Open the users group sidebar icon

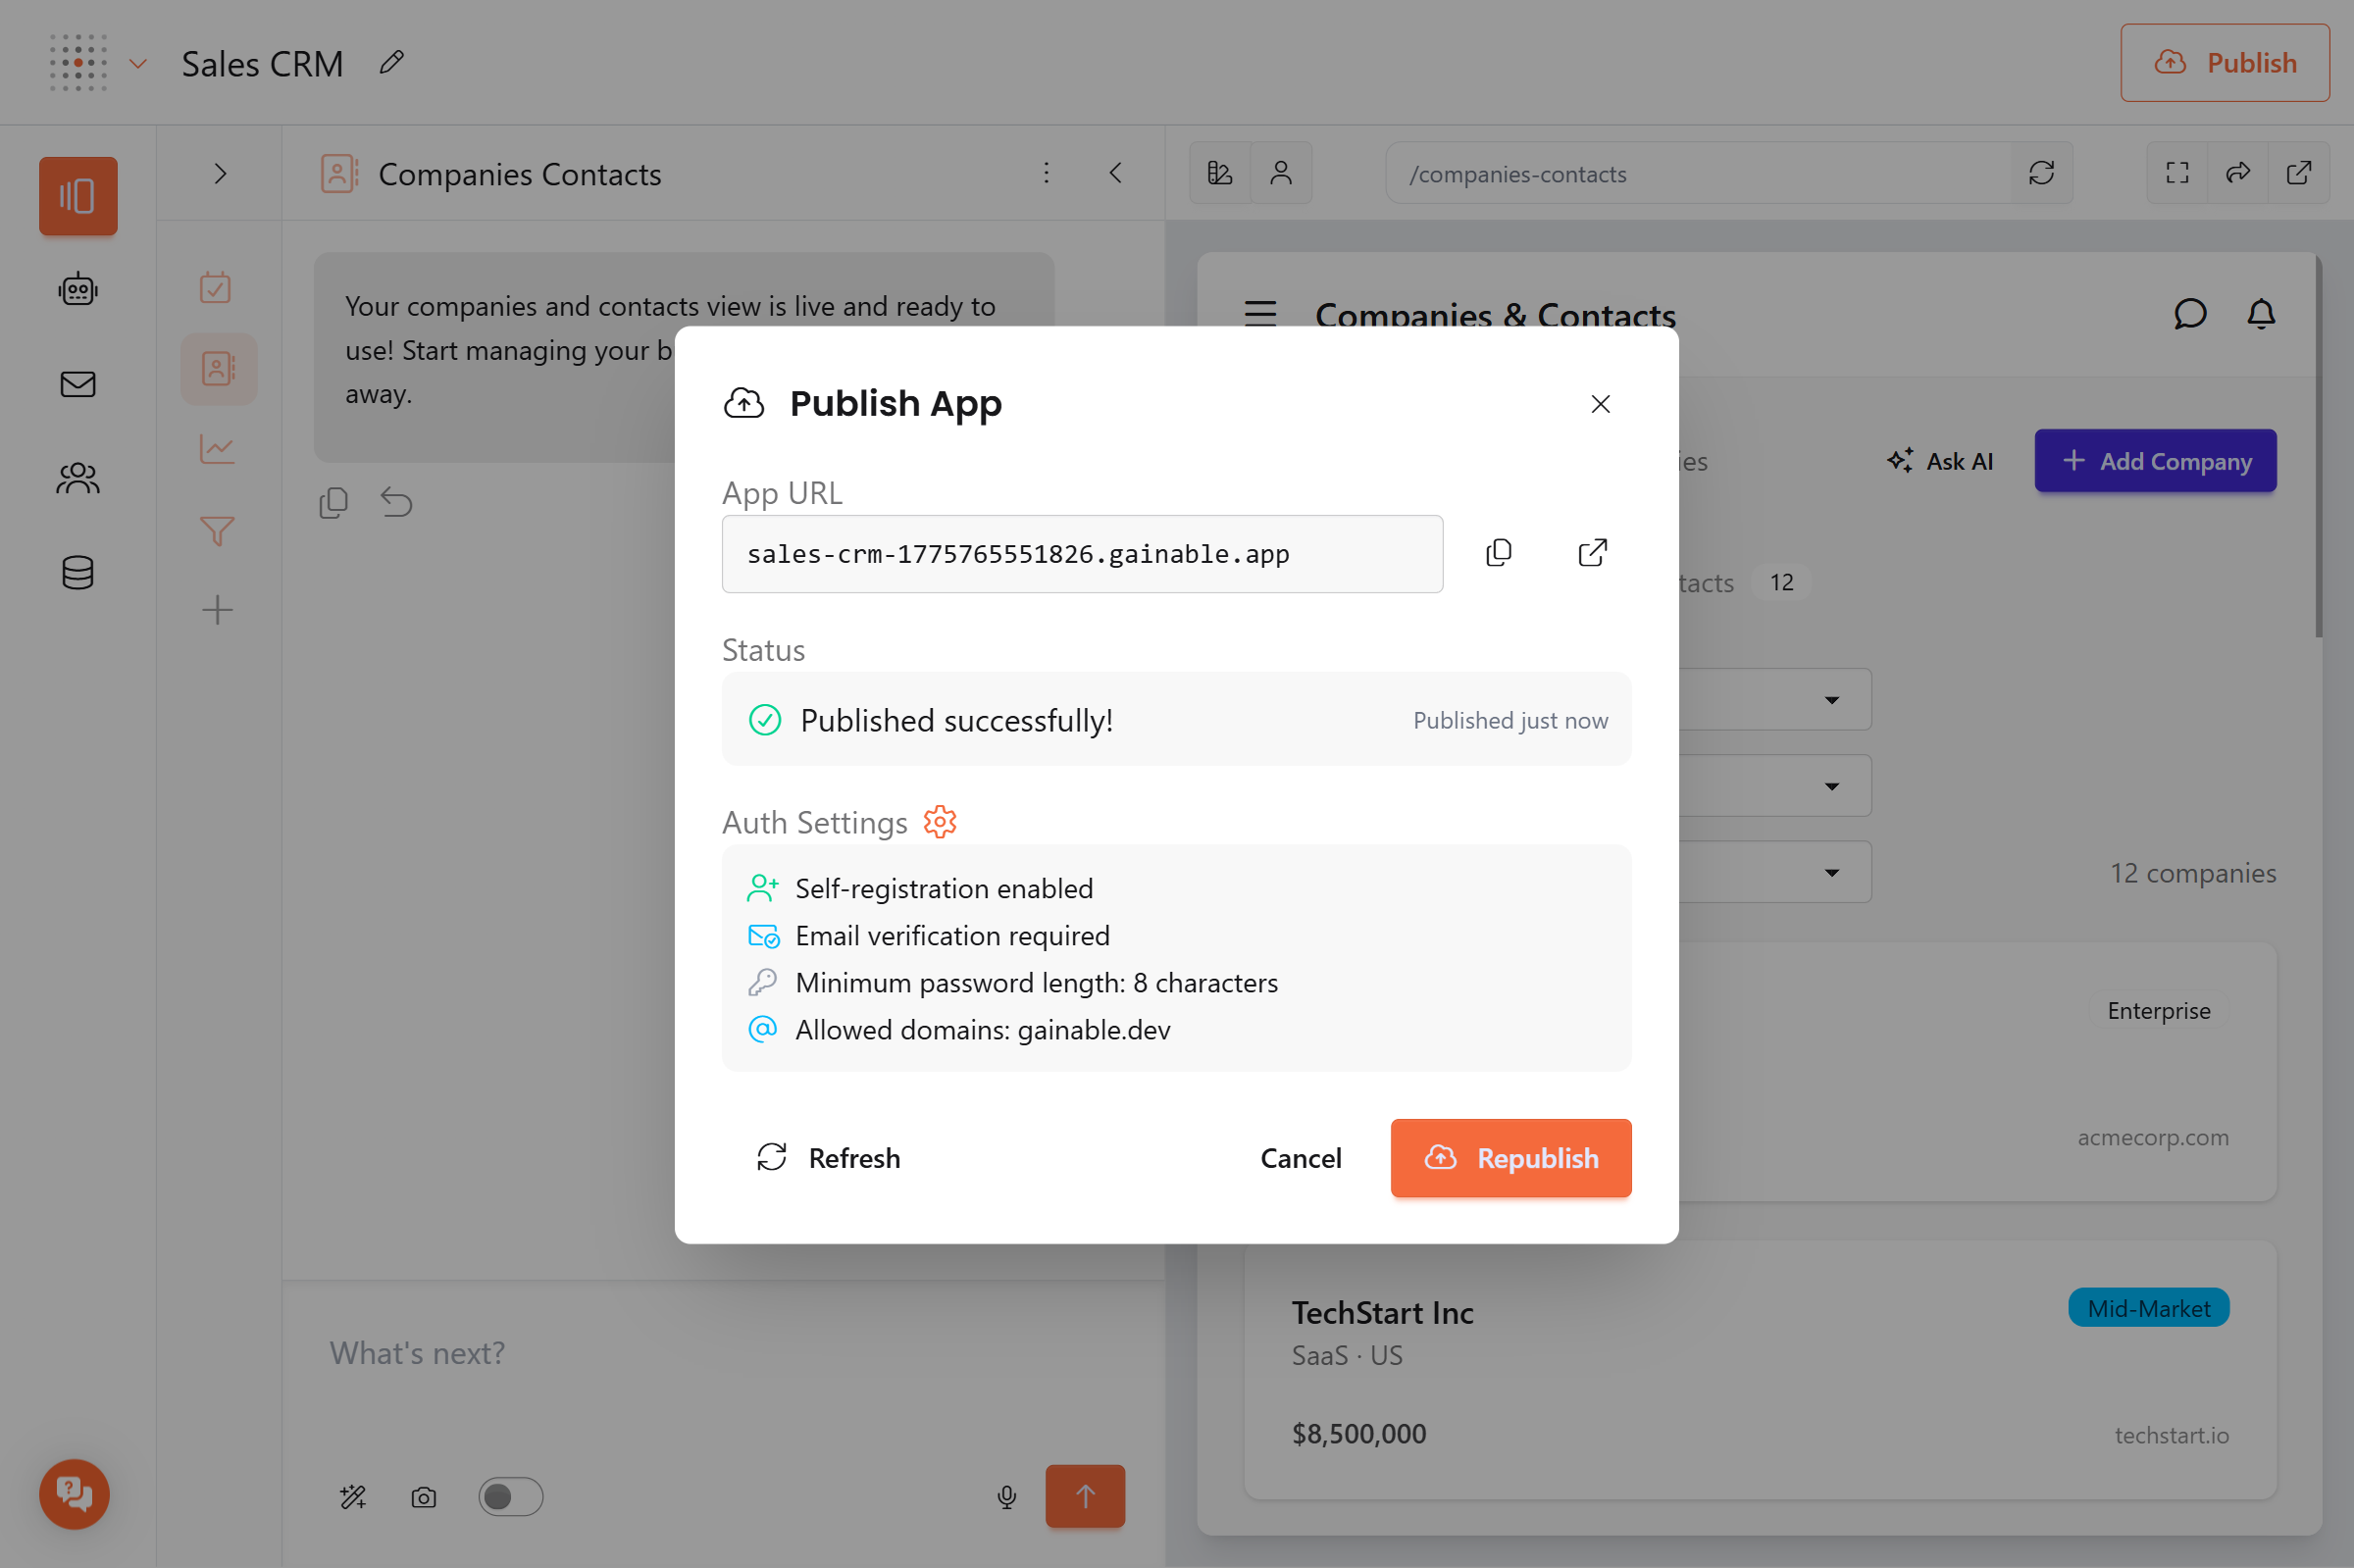(78, 478)
